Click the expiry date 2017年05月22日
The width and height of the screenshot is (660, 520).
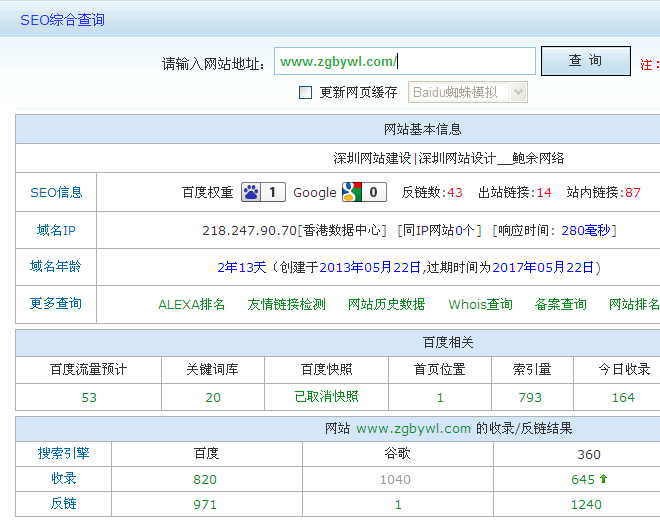coord(543,267)
